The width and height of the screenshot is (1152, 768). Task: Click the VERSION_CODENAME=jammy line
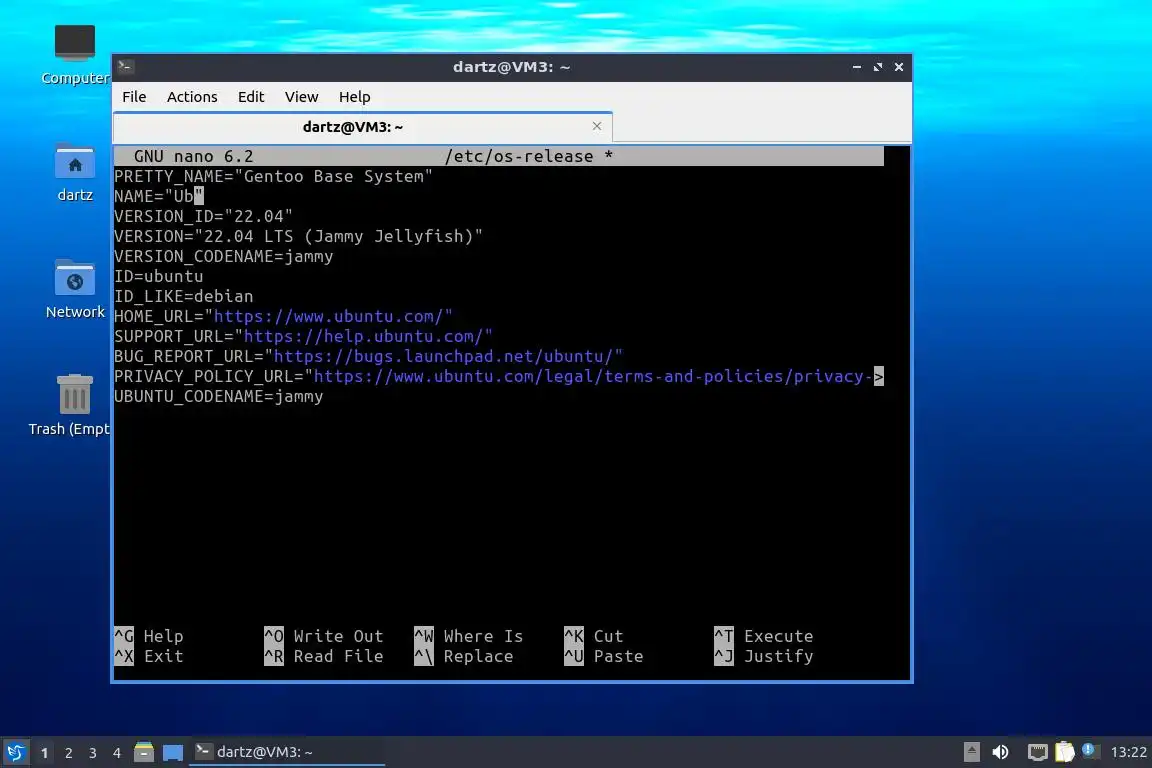pos(223,256)
